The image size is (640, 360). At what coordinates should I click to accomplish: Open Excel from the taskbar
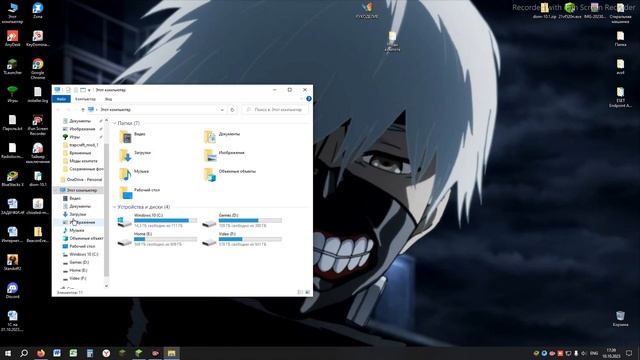(x=73, y=353)
